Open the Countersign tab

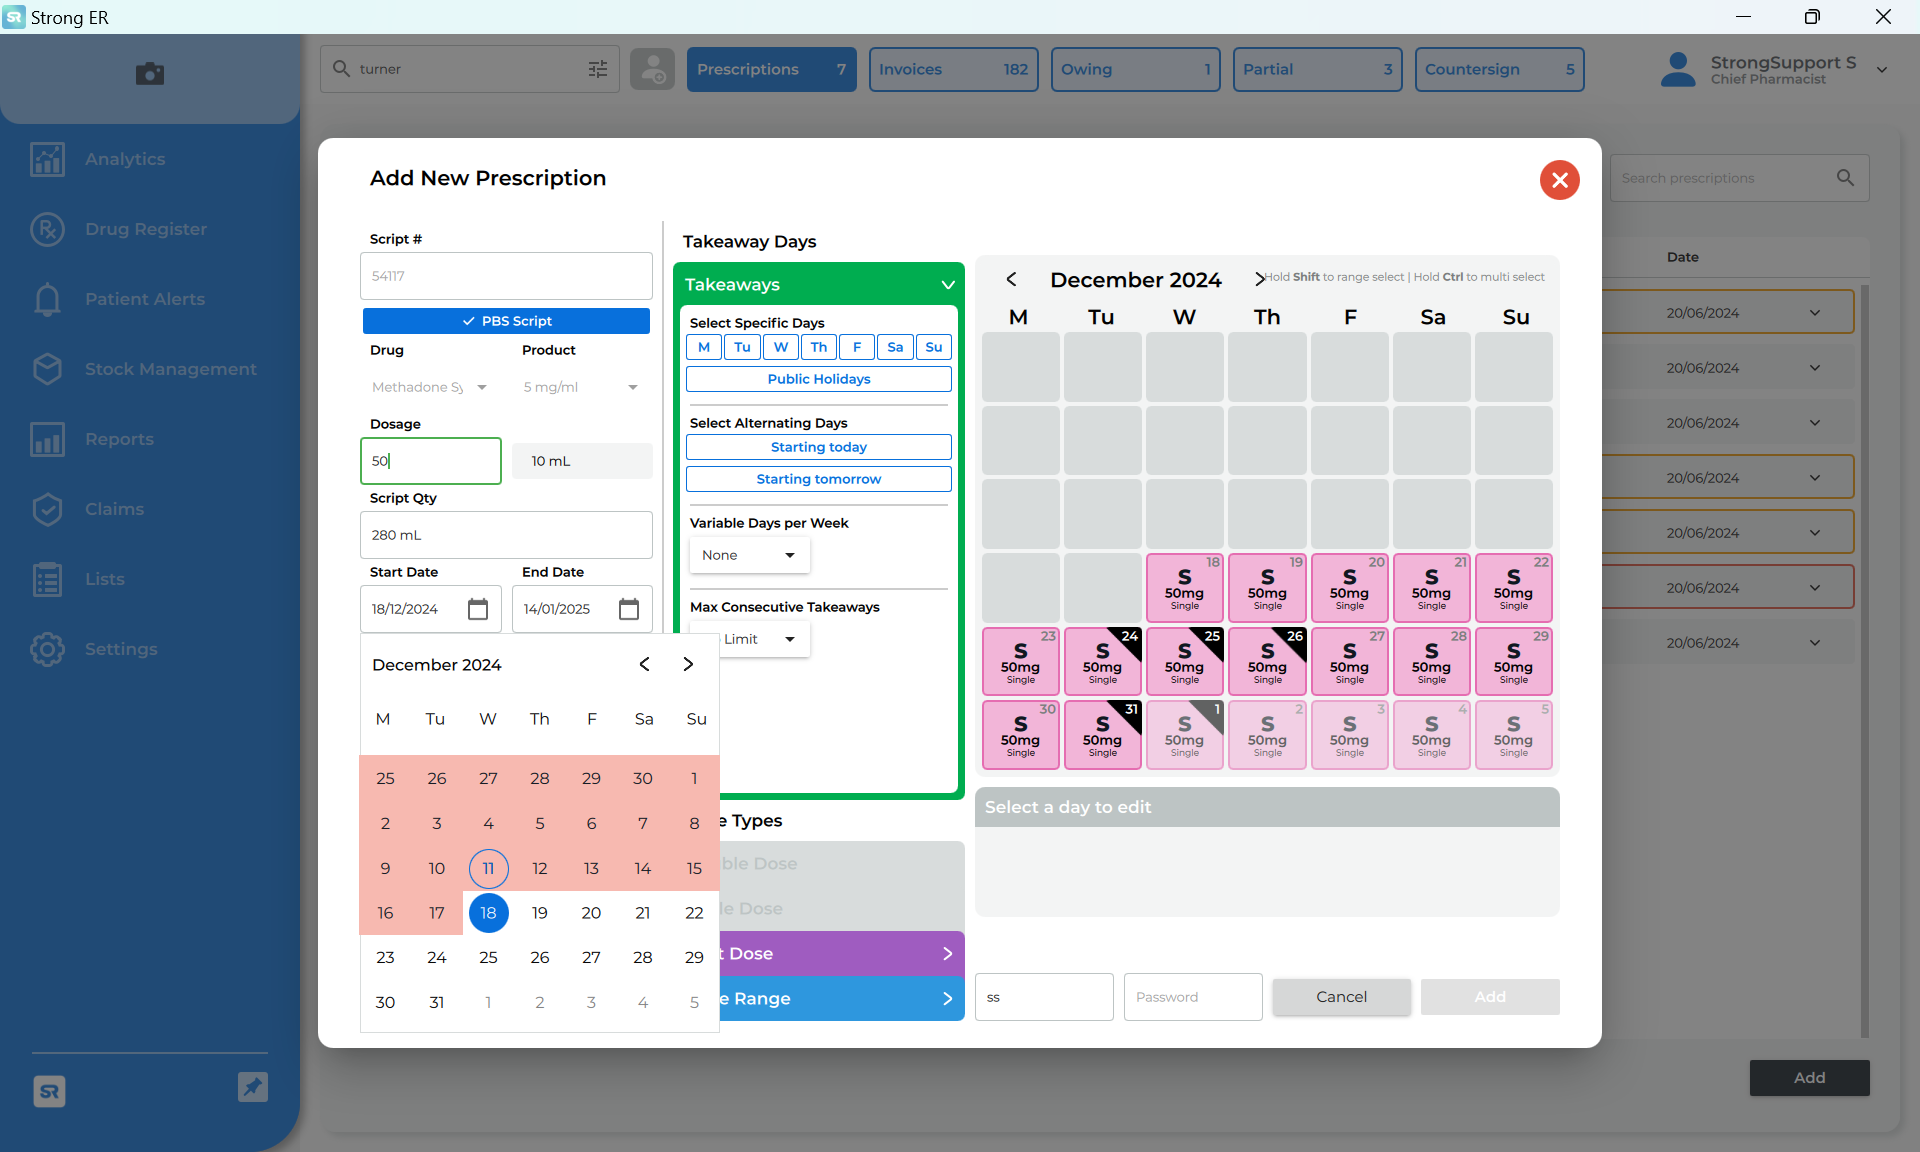(x=1499, y=69)
